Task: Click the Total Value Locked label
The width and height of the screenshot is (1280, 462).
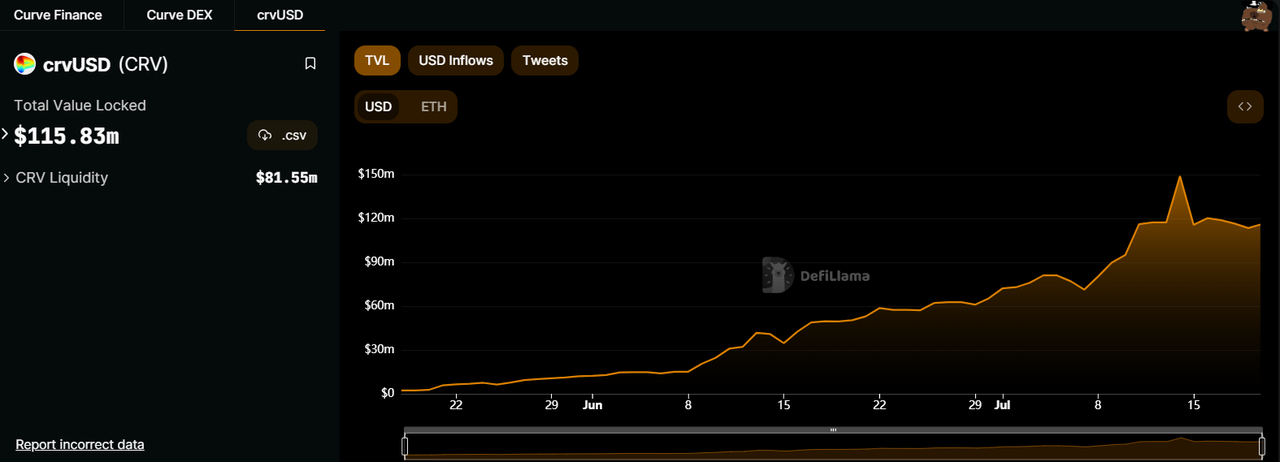Action: coord(80,105)
